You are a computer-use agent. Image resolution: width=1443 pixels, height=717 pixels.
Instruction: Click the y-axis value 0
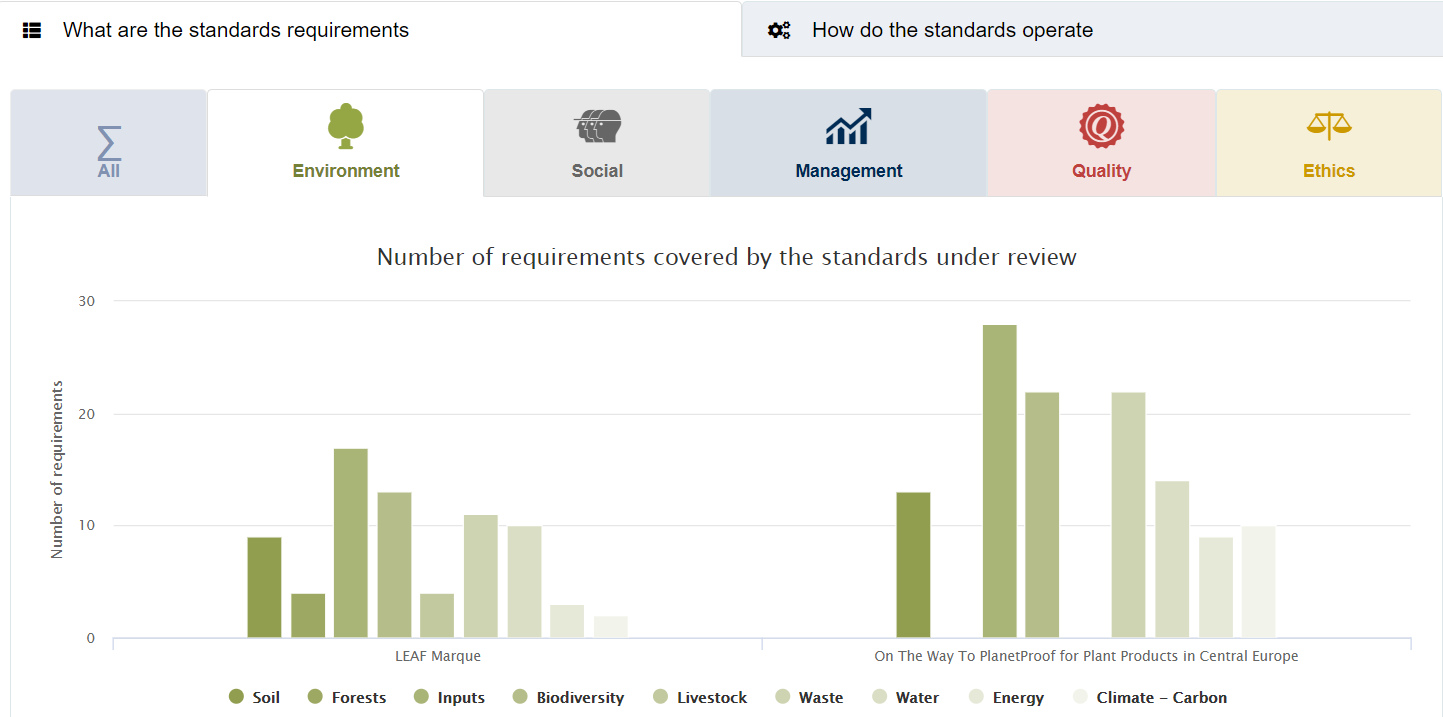point(91,638)
